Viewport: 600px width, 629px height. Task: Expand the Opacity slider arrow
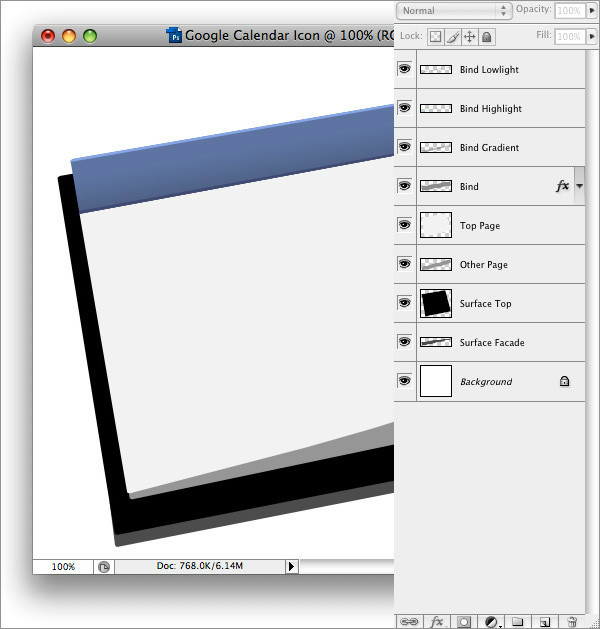pos(593,10)
